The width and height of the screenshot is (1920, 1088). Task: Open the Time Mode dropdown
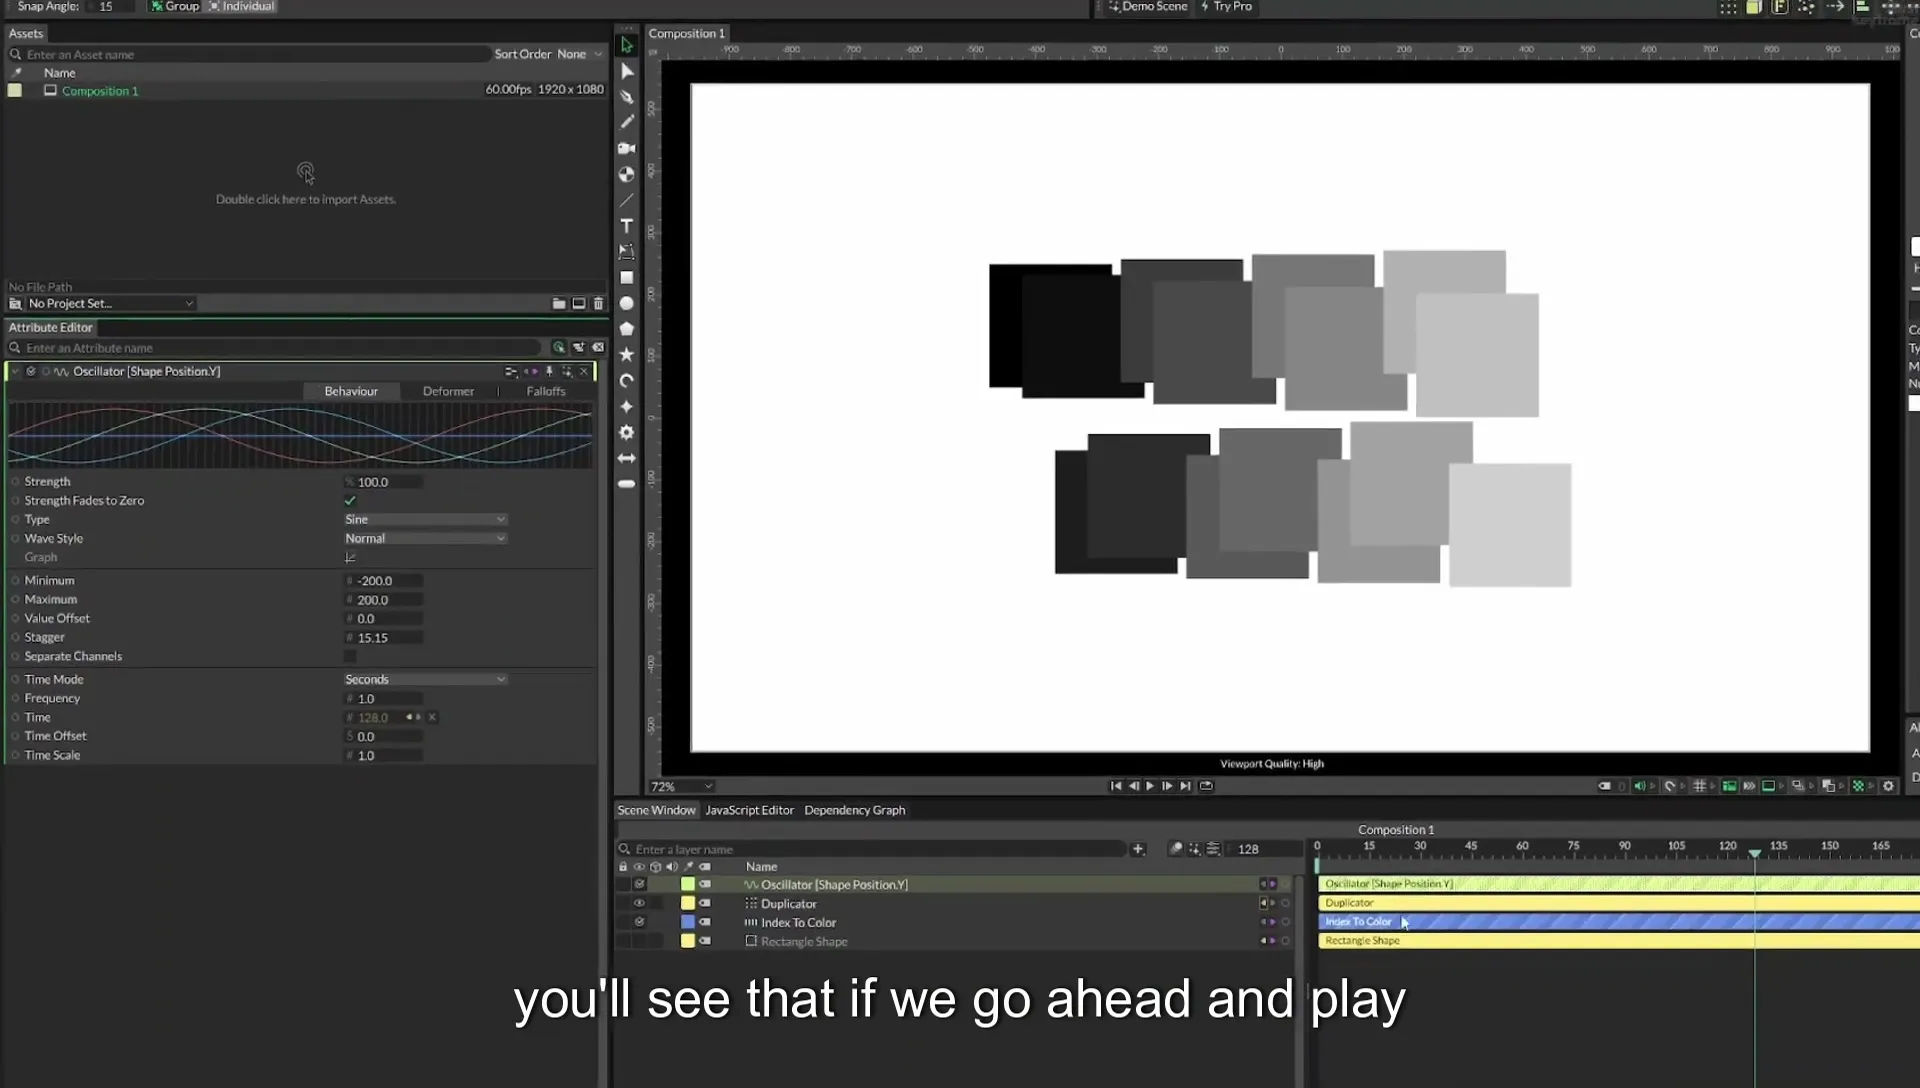(425, 680)
